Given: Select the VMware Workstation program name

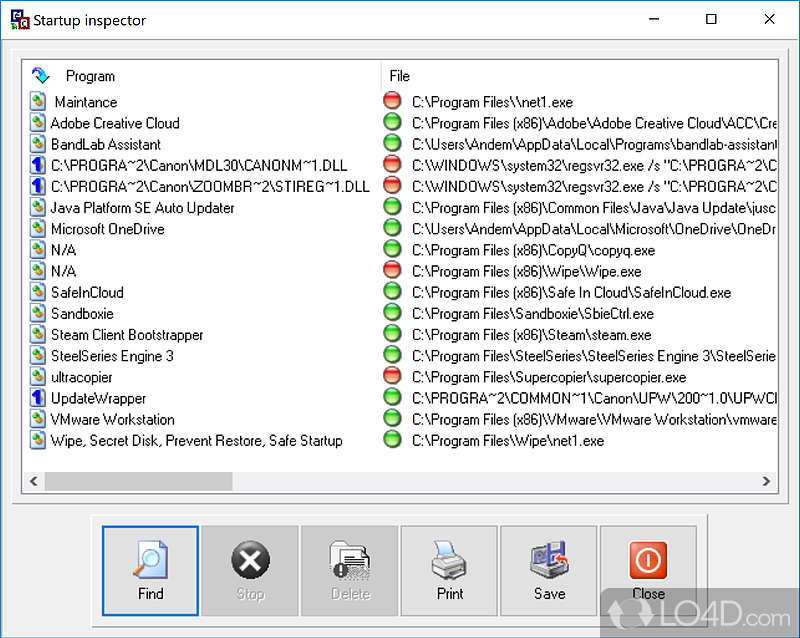Looking at the screenshot, I should click(112, 420).
